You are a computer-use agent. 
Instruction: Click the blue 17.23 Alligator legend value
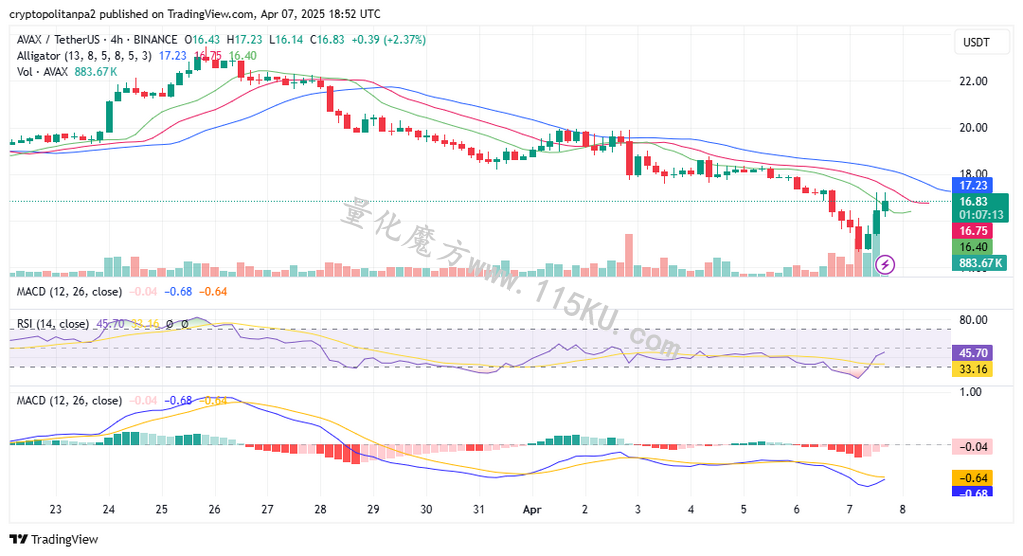172,56
